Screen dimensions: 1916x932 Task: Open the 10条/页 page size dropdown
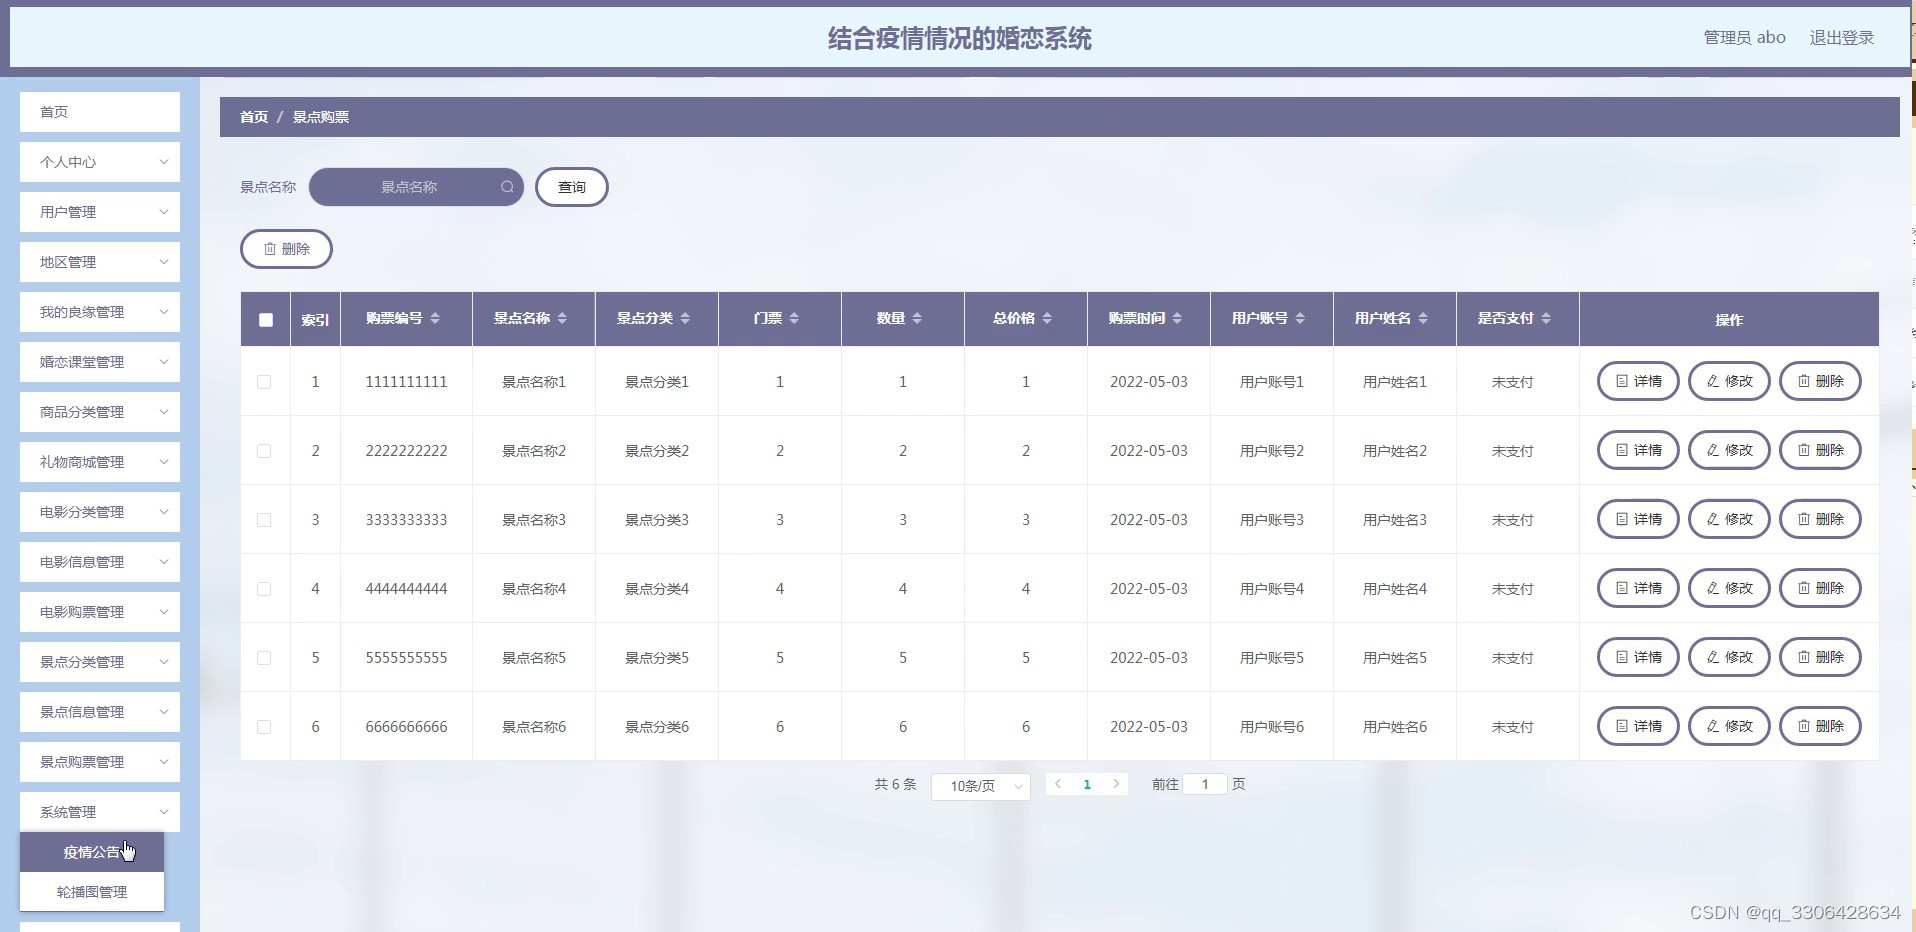[x=981, y=786]
